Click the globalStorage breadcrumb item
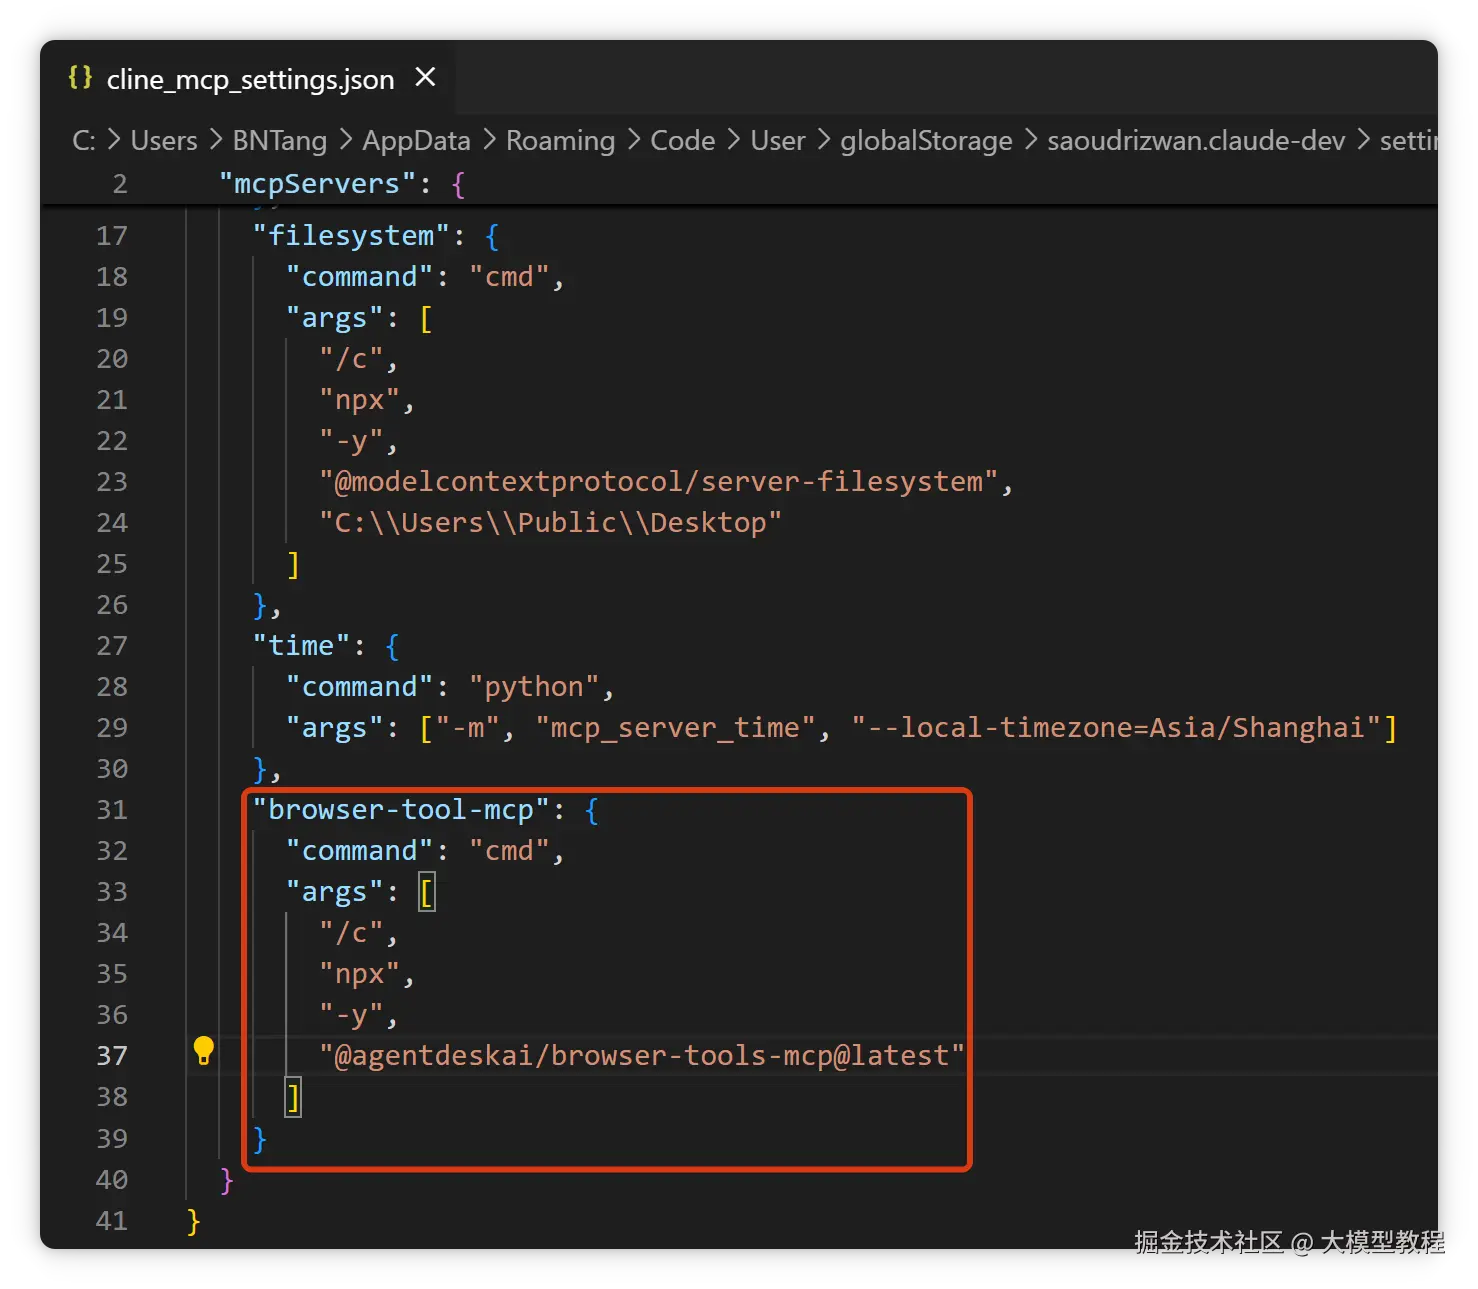 tap(926, 141)
